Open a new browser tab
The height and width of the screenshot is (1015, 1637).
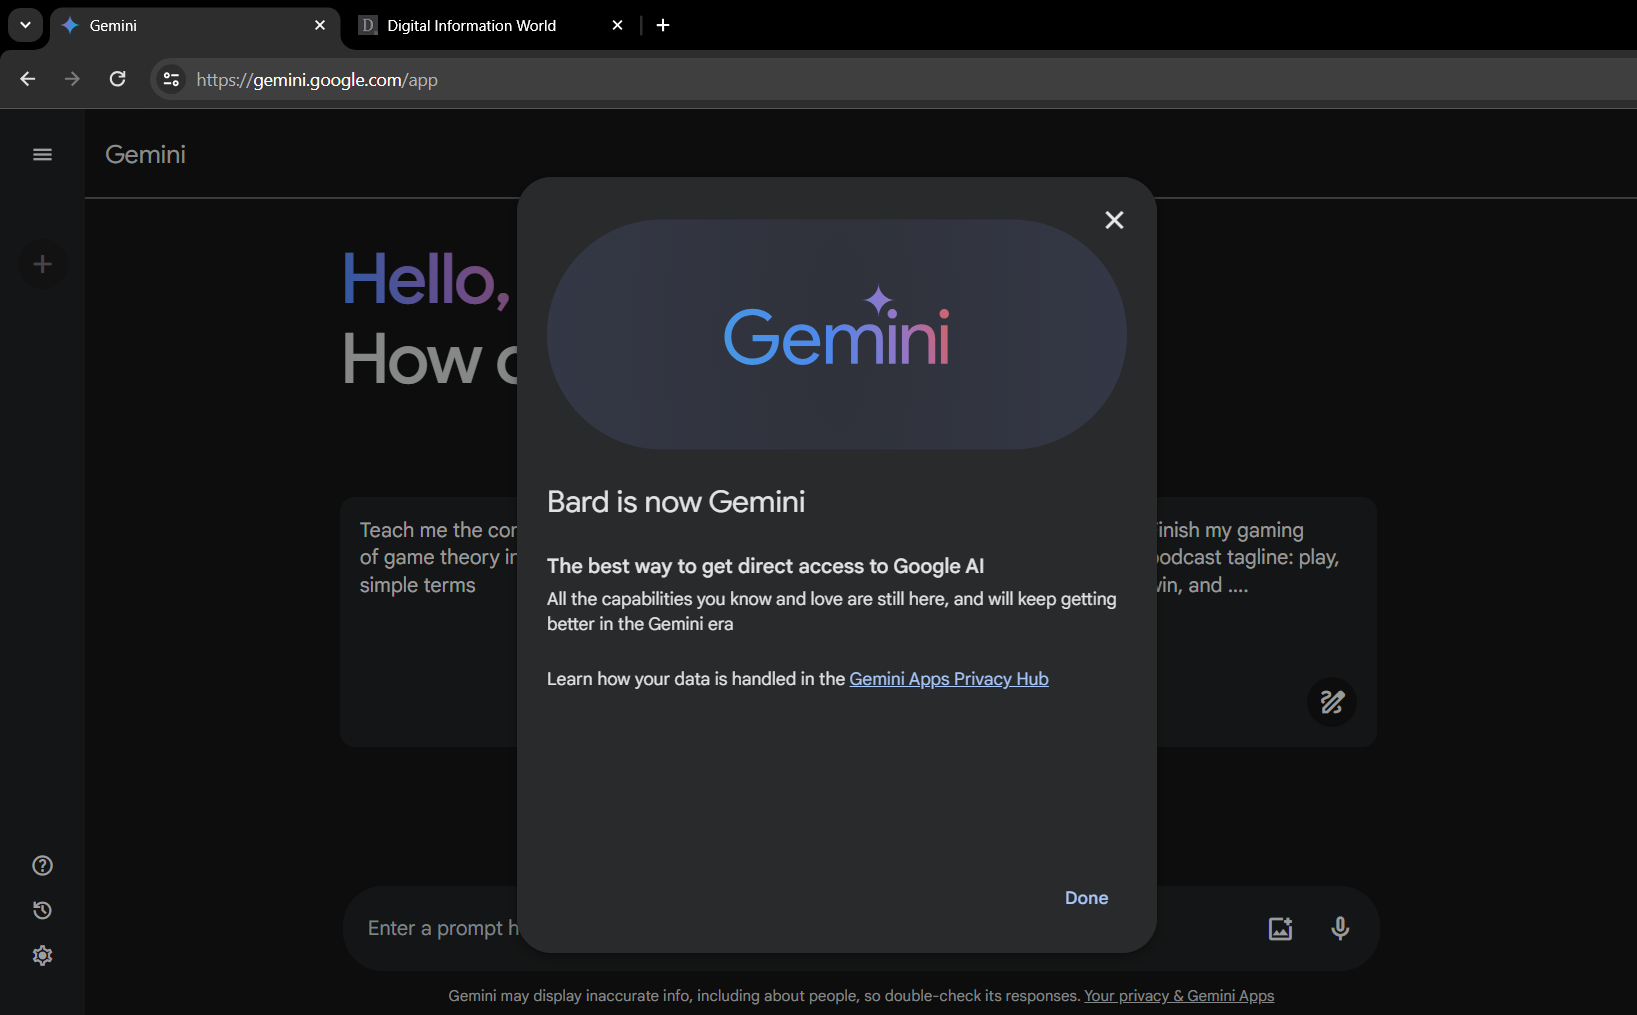click(x=663, y=26)
